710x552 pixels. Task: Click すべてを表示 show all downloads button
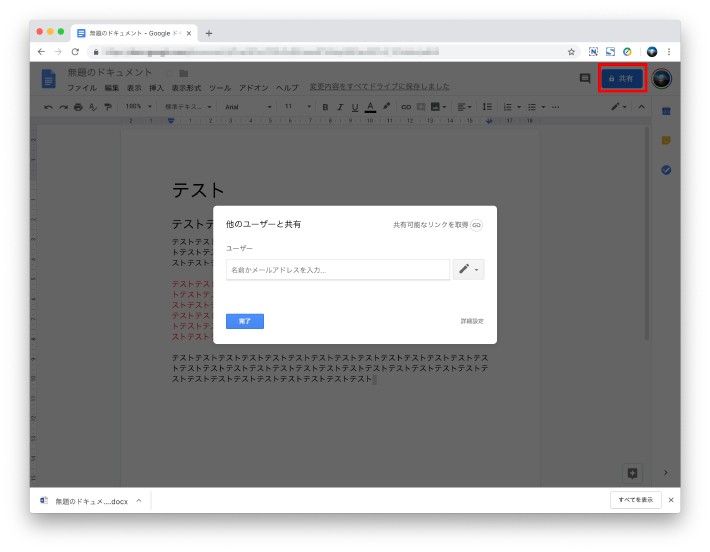coord(636,500)
